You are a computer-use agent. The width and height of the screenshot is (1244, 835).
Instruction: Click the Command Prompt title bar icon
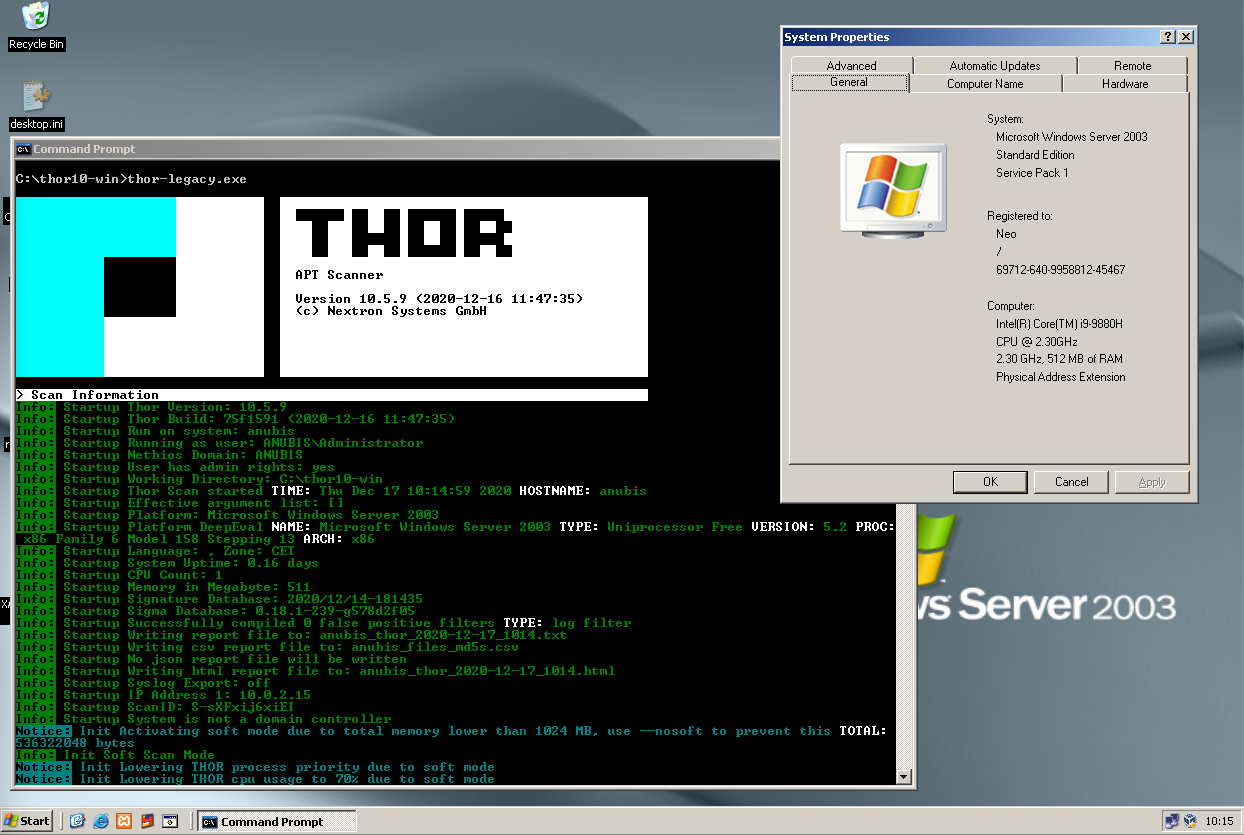(23, 149)
